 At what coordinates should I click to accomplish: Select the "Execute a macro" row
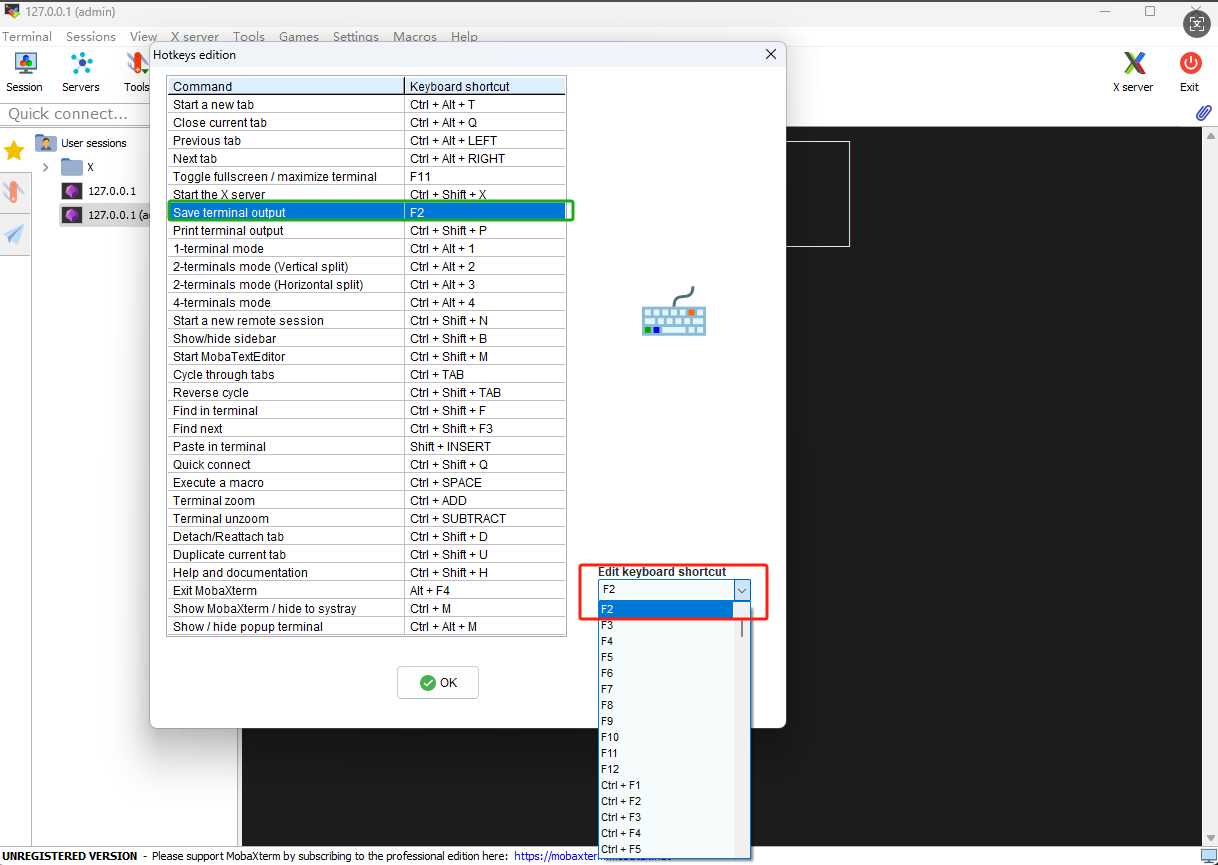pos(366,482)
